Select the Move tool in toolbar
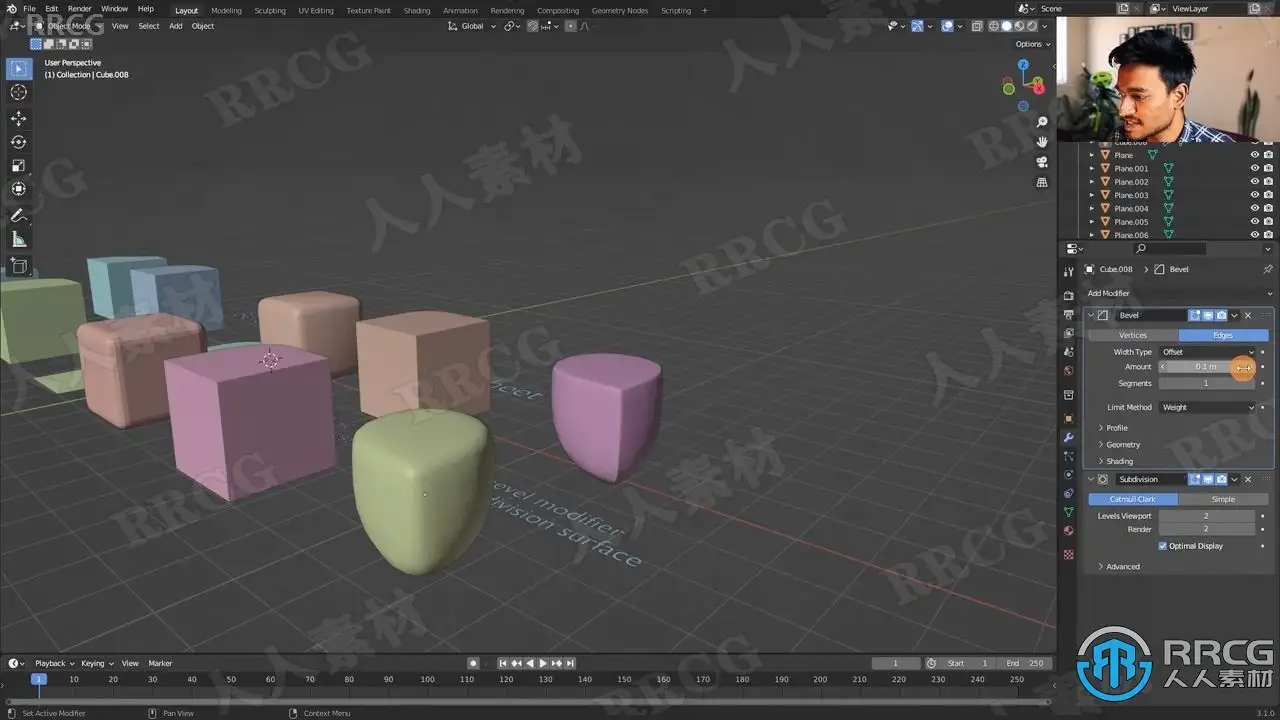Viewport: 1280px width, 720px height. click(18, 118)
